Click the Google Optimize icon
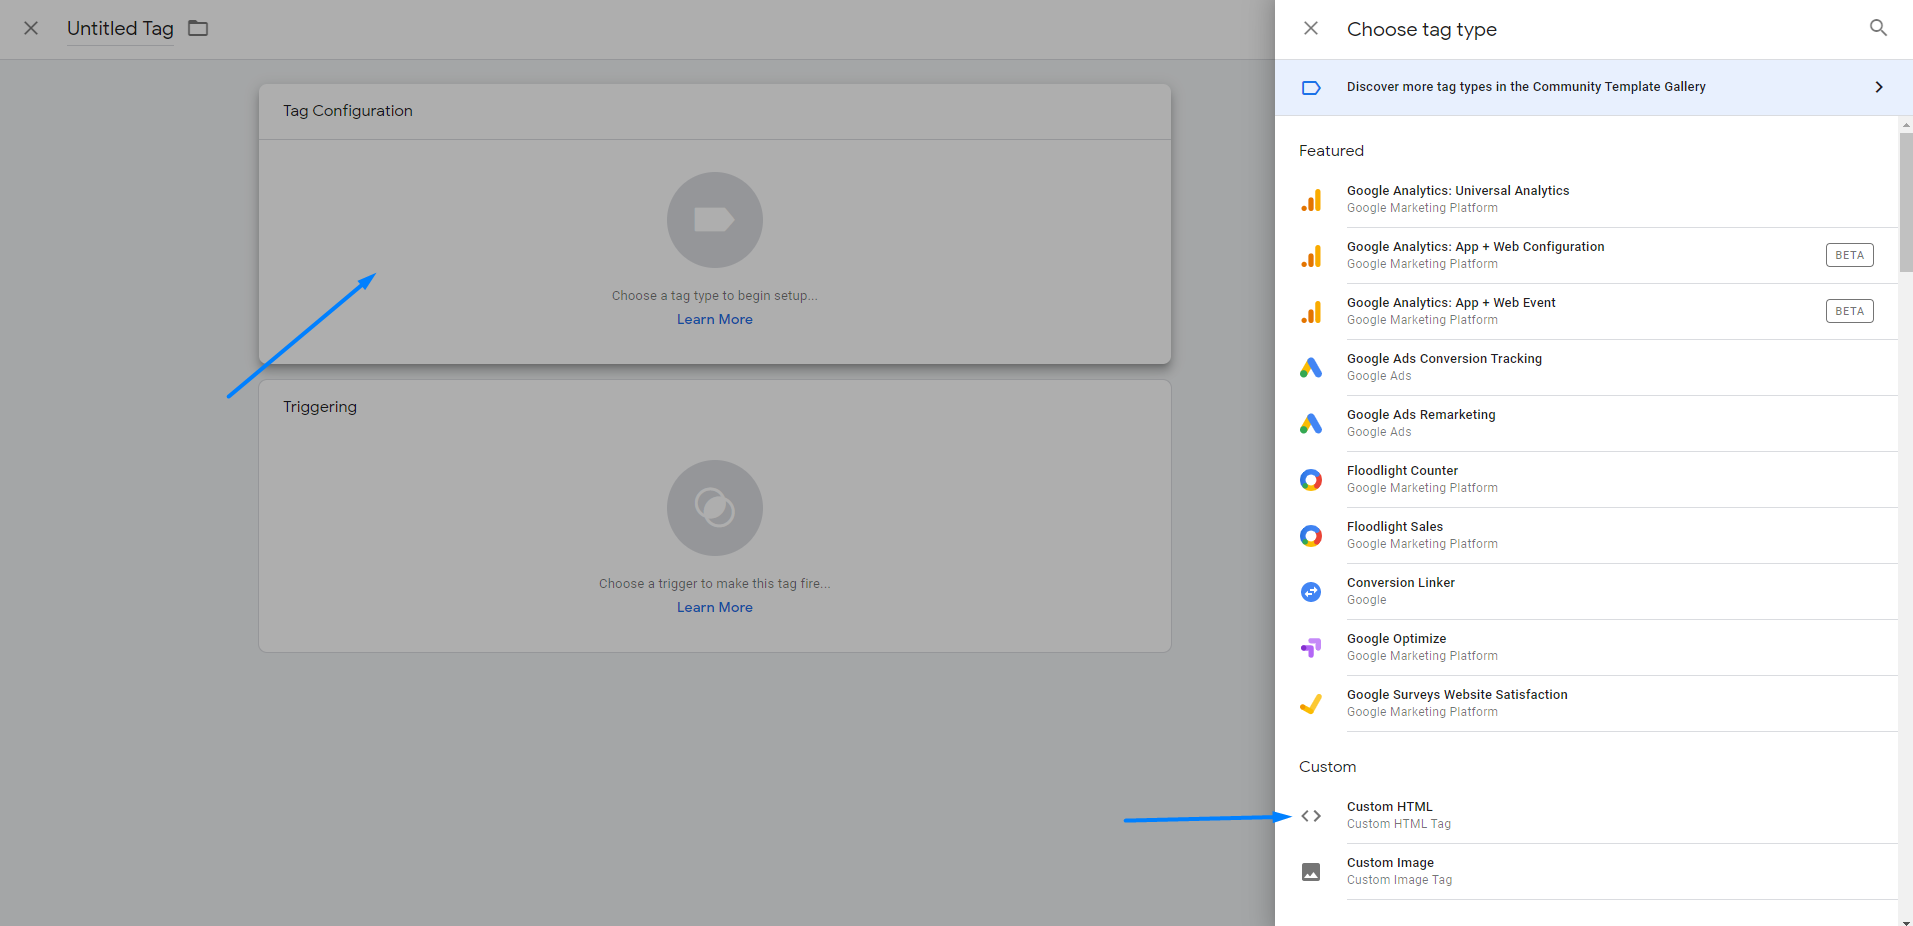Screen dimensions: 1913x926 click(x=1311, y=648)
